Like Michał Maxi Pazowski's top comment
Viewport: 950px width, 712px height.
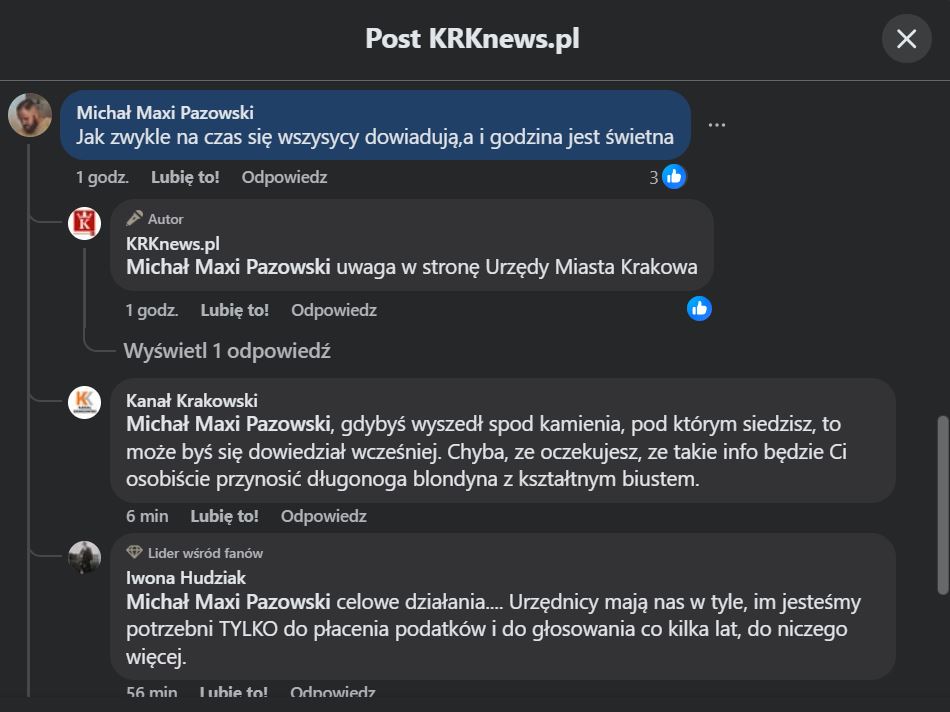185,178
